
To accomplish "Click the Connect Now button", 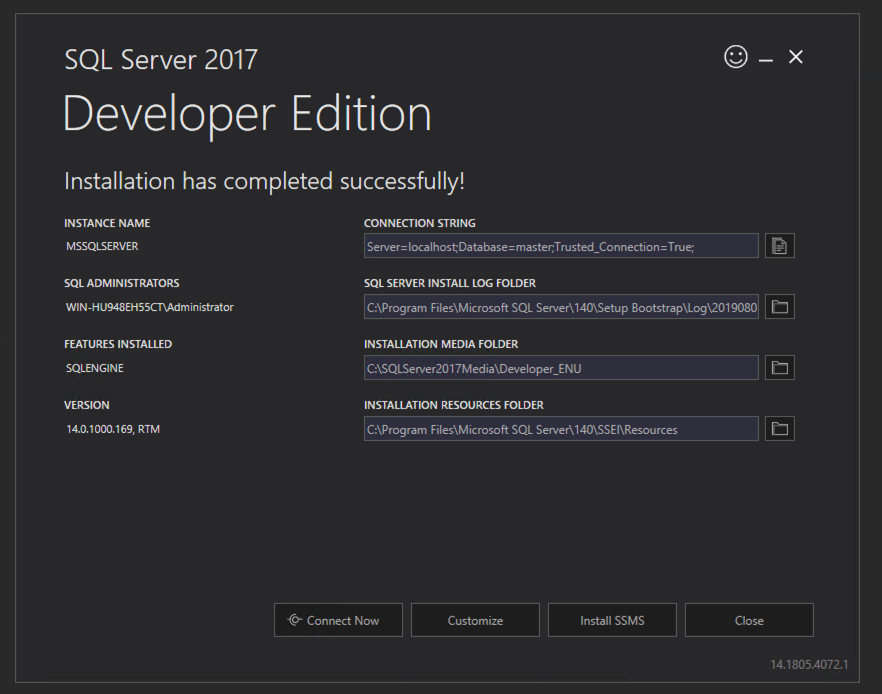I will coord(338,620).
